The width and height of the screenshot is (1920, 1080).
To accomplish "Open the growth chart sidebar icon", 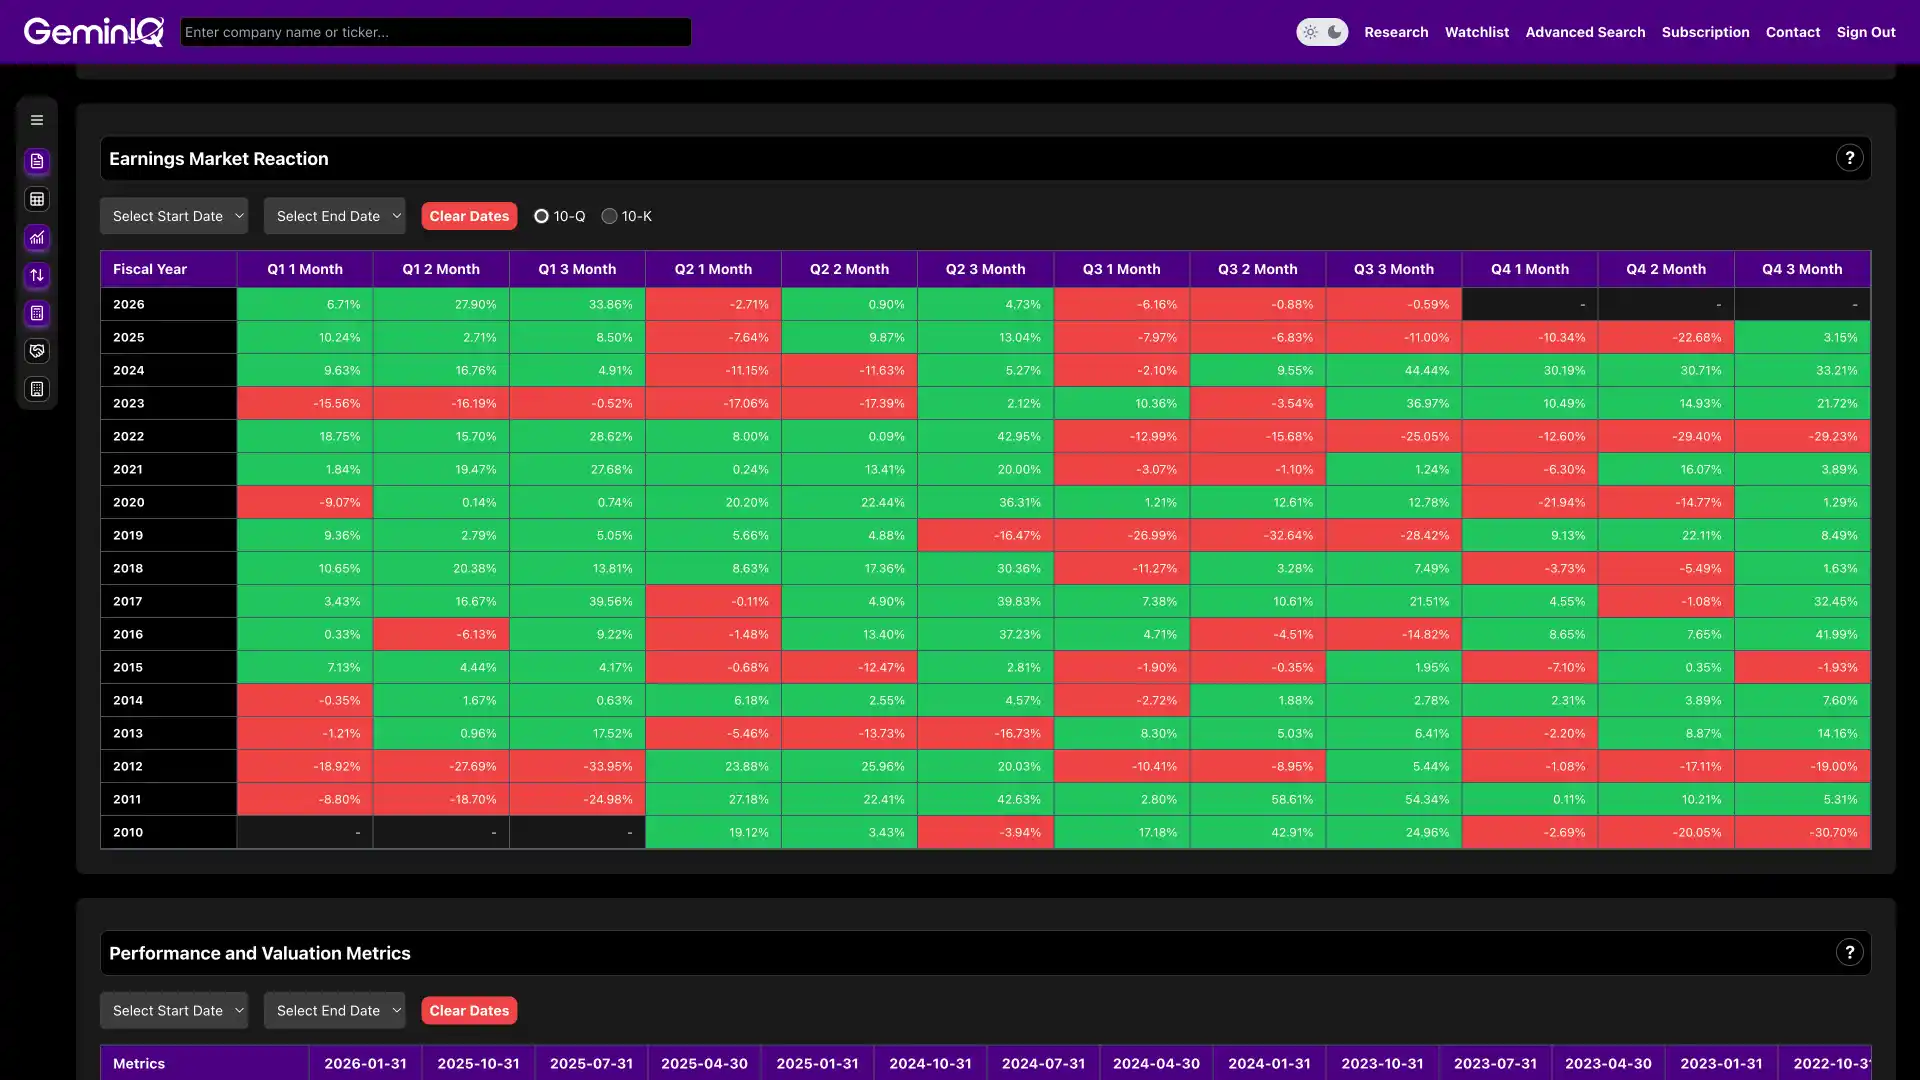I will (37, 237).
